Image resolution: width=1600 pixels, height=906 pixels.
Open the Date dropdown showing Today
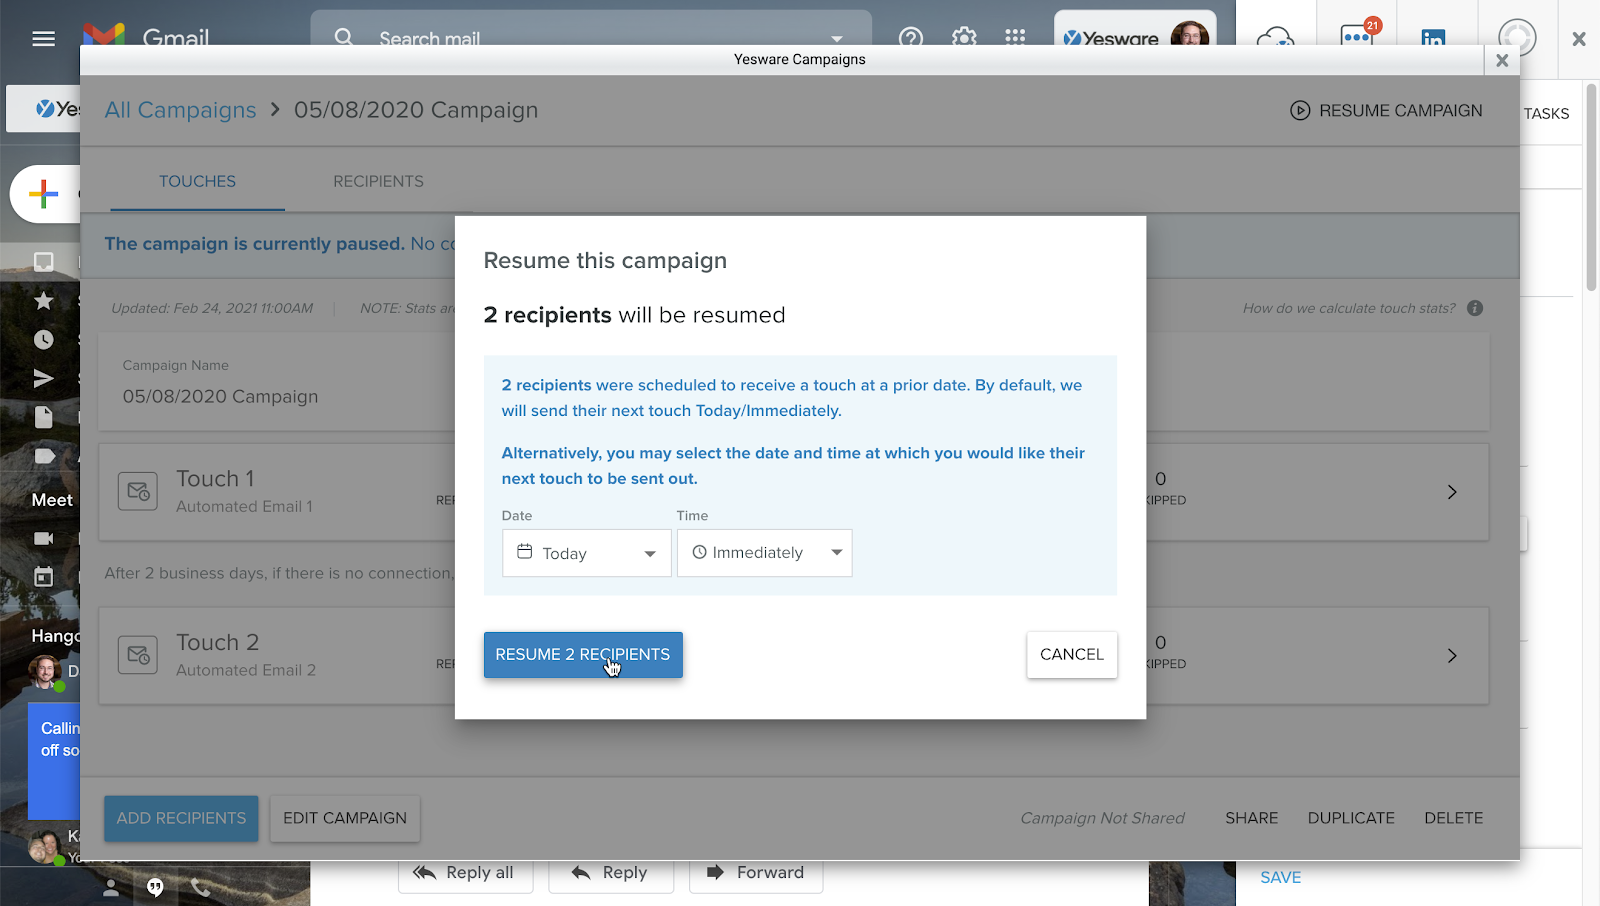click(586, 553)
